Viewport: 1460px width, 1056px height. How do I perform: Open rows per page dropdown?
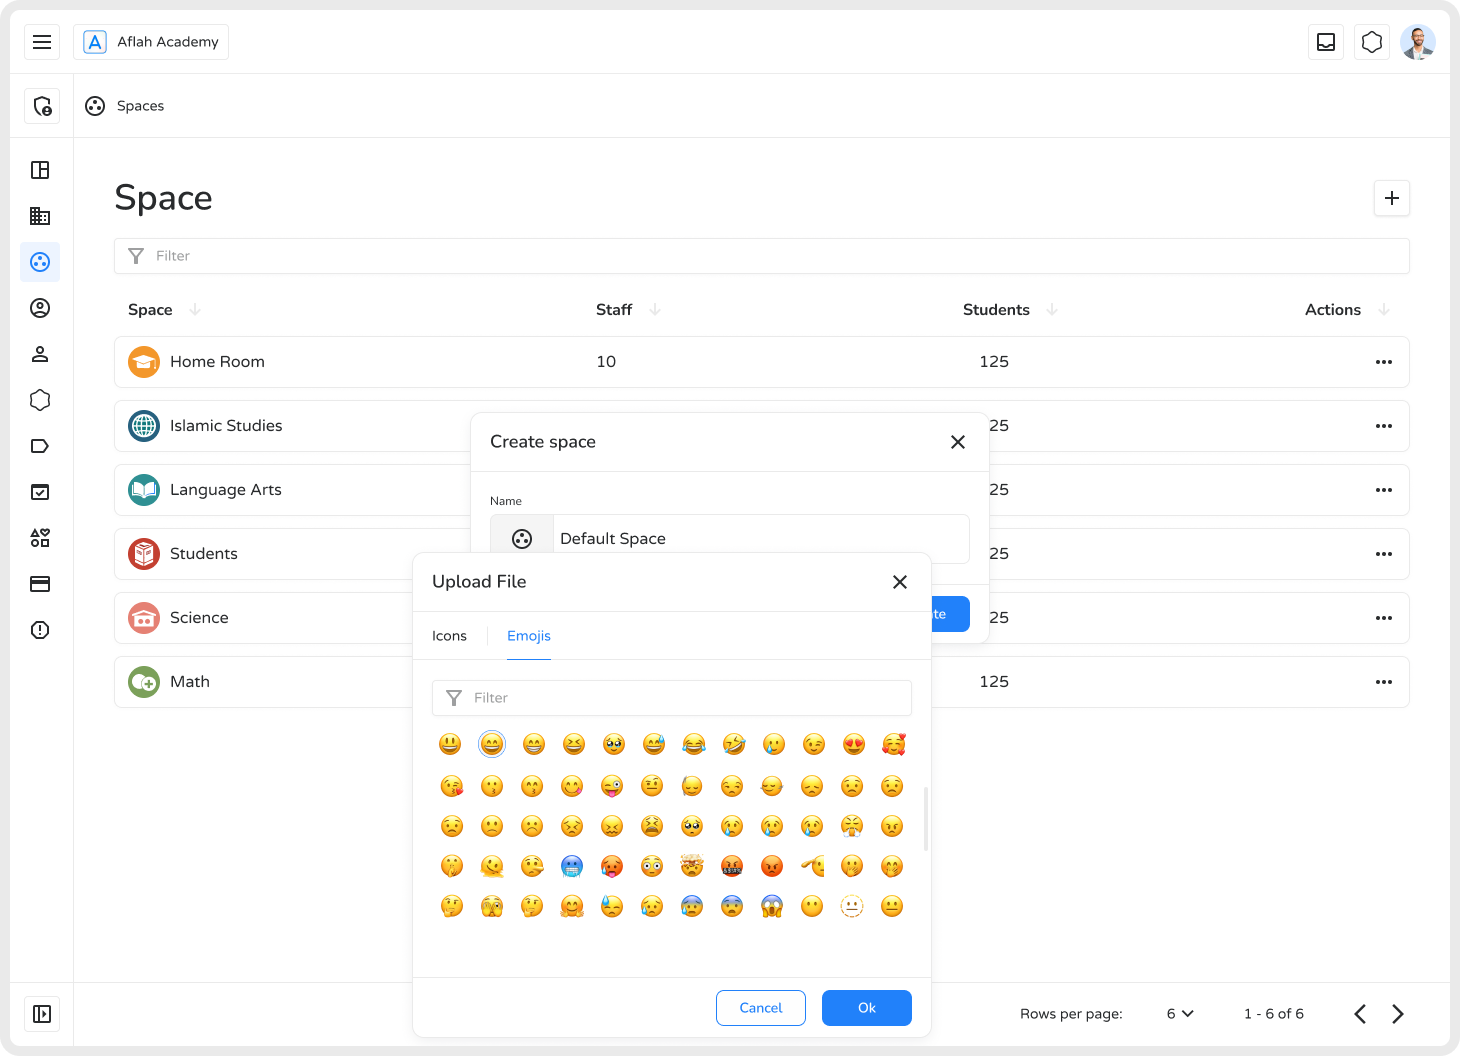[x=1180, y=1014]
